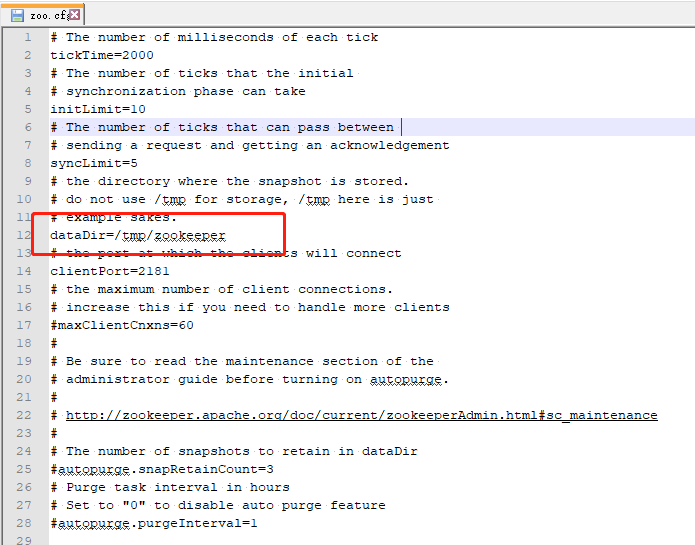Click line number 1 in the gutter
Image resolution: width=695 pixels, height=545 pixels.
(28, 37)
